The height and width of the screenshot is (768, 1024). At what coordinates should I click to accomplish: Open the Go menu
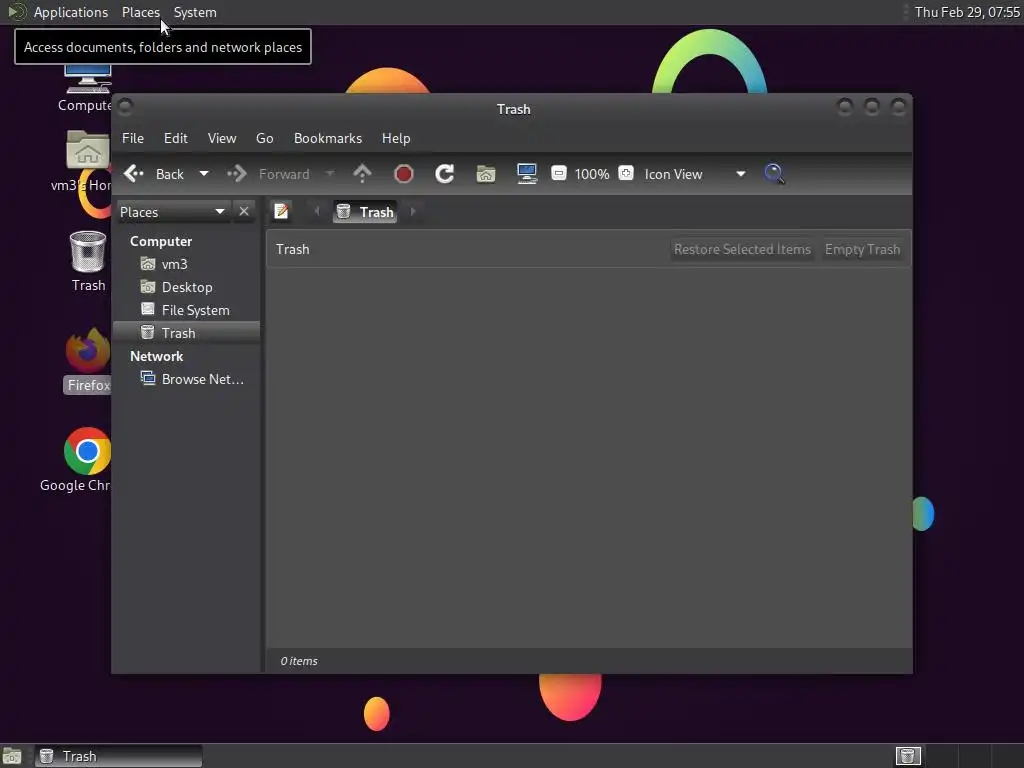tap(264, 138)
